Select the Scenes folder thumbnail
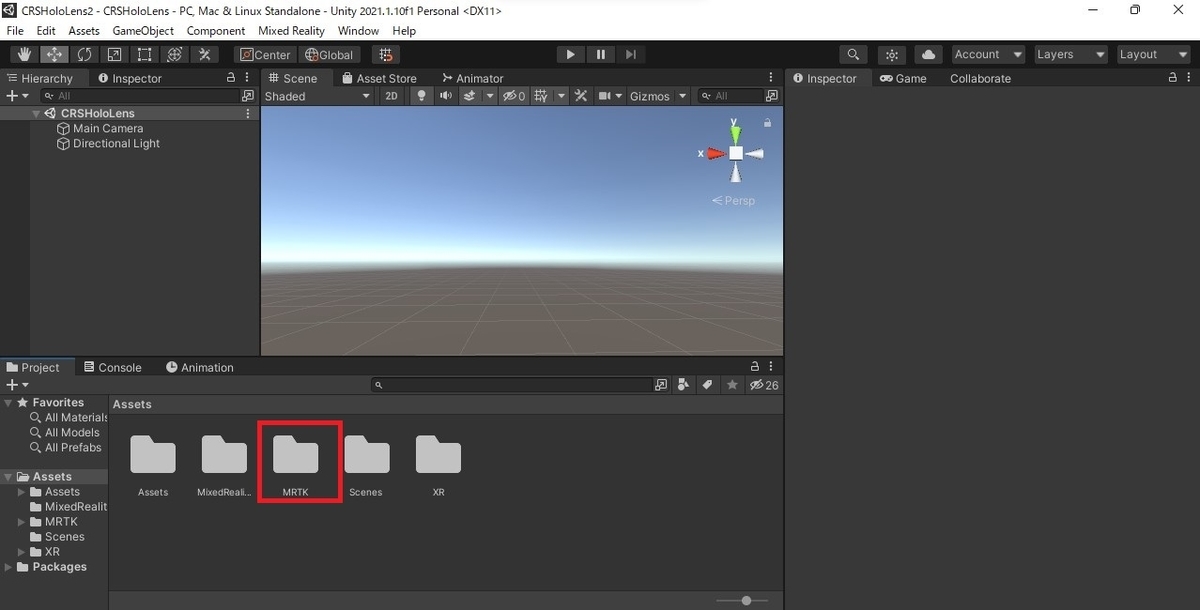Viewport: 1200px width, 610px height. pyautogui.click(x=366, y=455)
